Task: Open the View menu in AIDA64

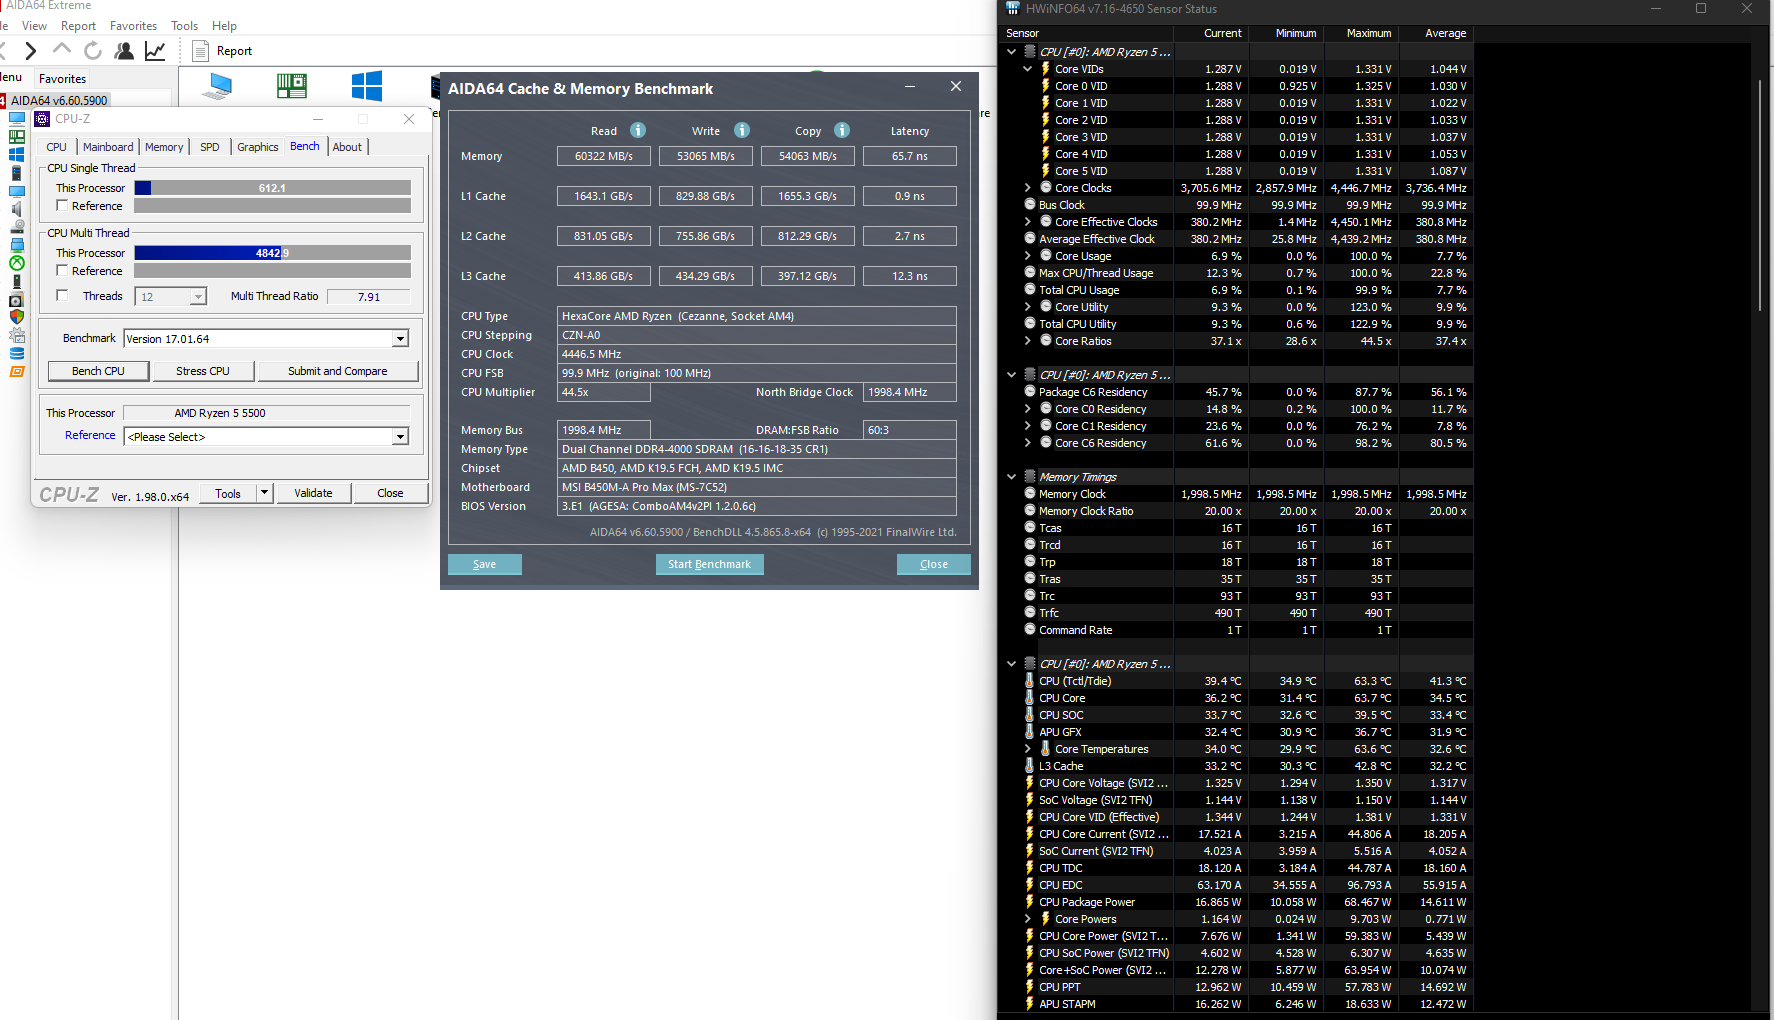Action: pos(35,26)
